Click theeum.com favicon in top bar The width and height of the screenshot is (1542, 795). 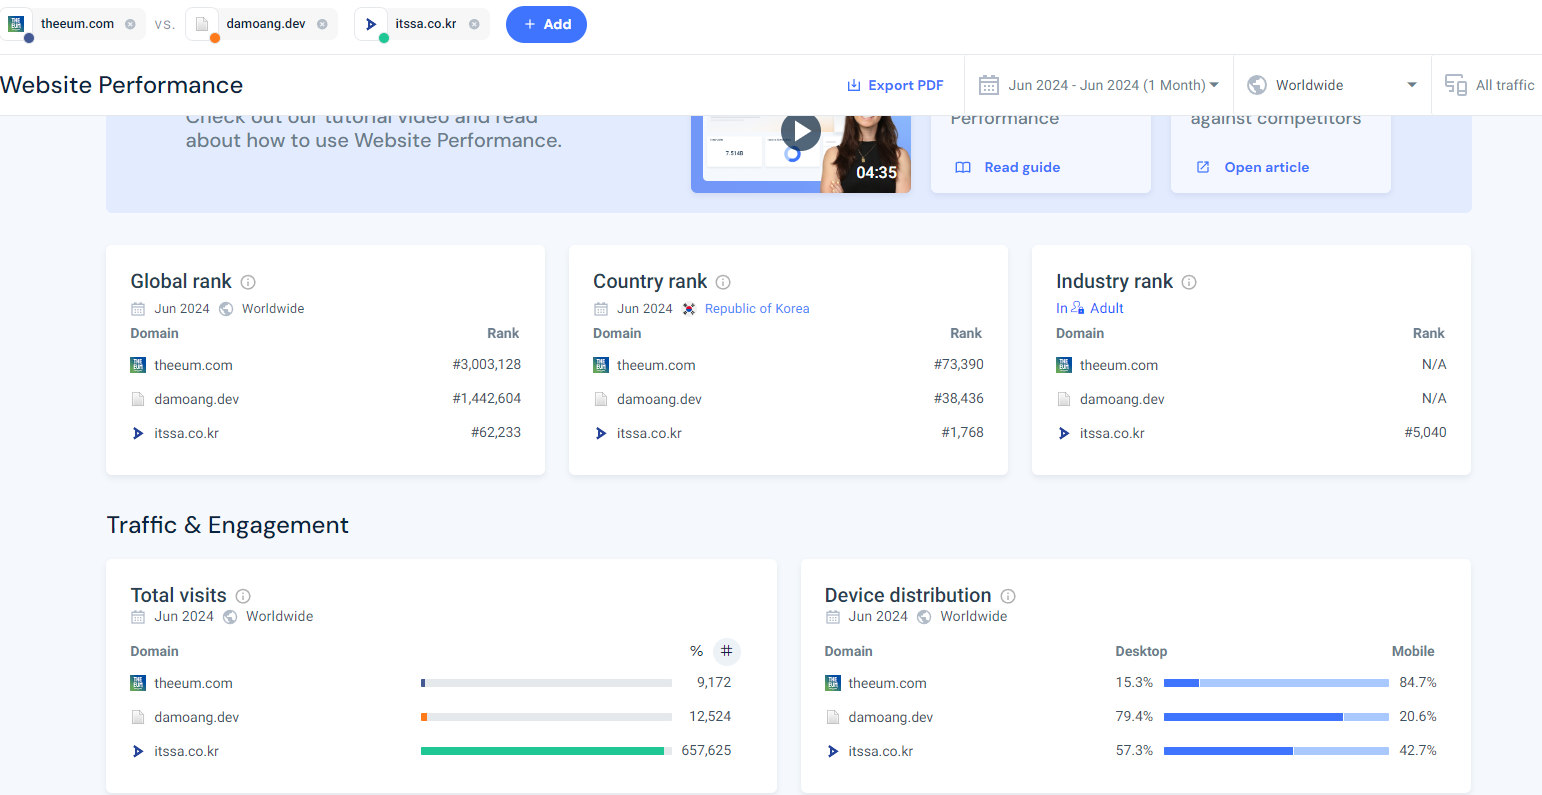coord(16,24)
